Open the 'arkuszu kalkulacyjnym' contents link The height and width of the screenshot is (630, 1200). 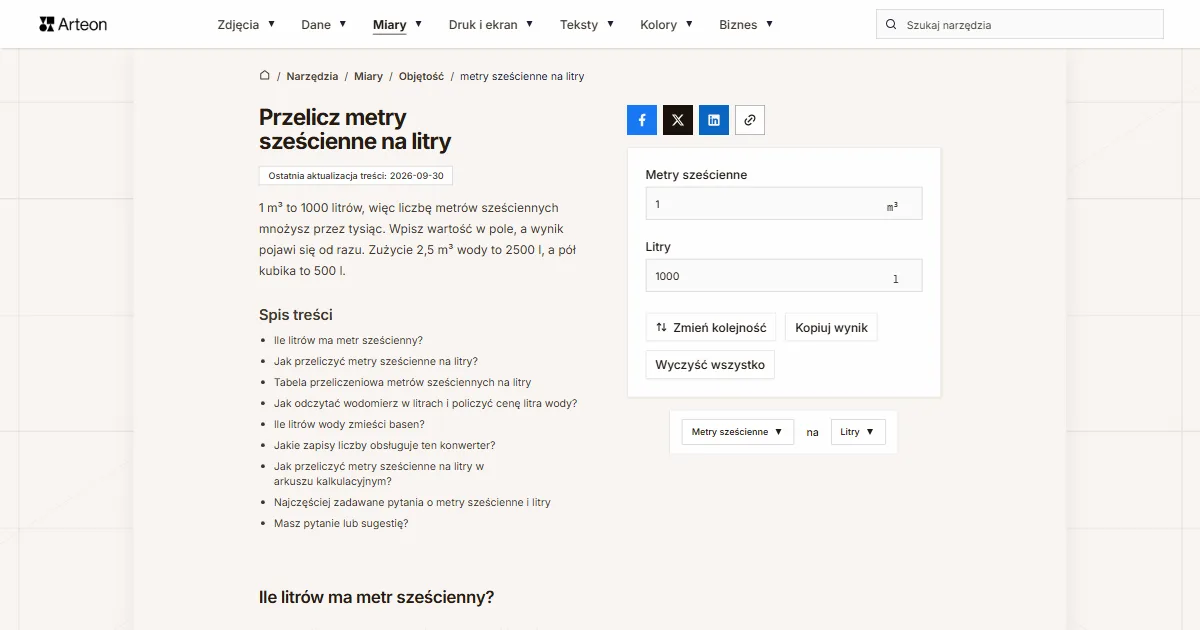[x=379, y=473]
